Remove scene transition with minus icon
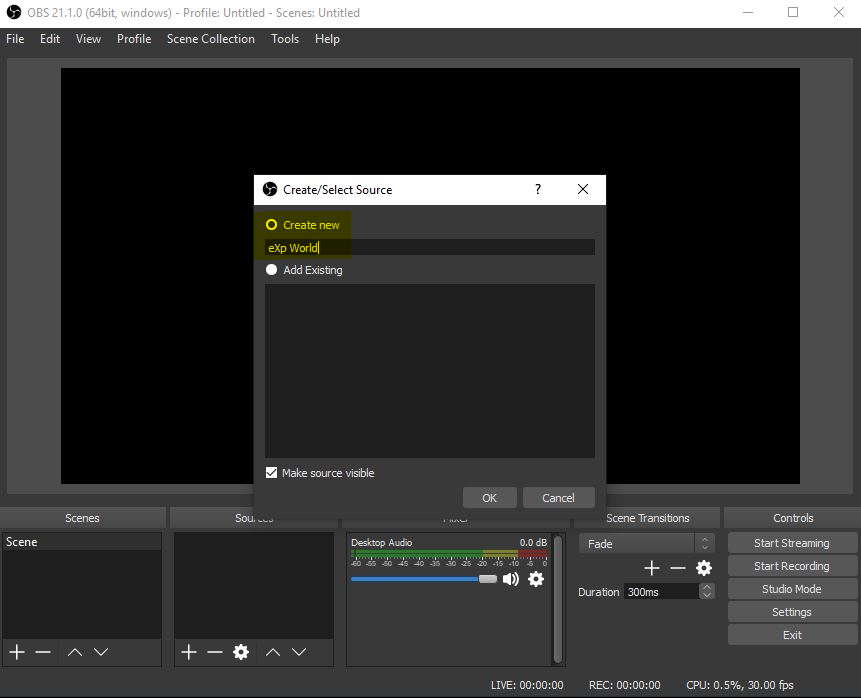 [678, 568]
